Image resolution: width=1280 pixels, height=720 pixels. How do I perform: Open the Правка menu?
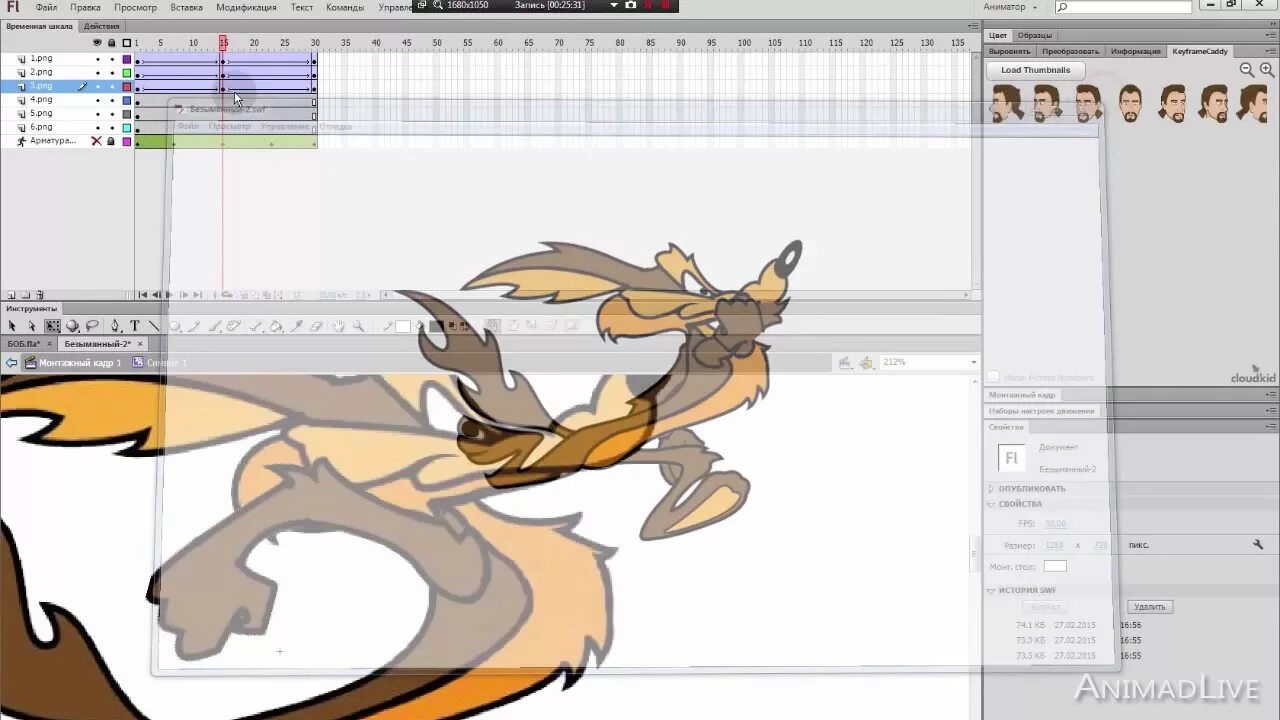point(85,7)
